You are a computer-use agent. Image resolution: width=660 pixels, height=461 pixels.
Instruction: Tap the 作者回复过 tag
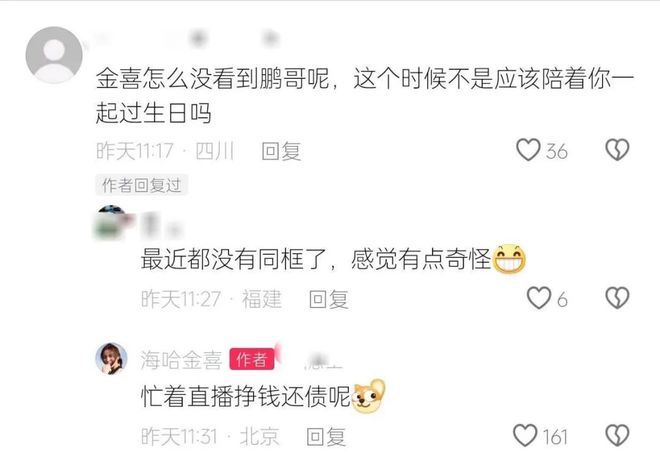pos(141,185)
